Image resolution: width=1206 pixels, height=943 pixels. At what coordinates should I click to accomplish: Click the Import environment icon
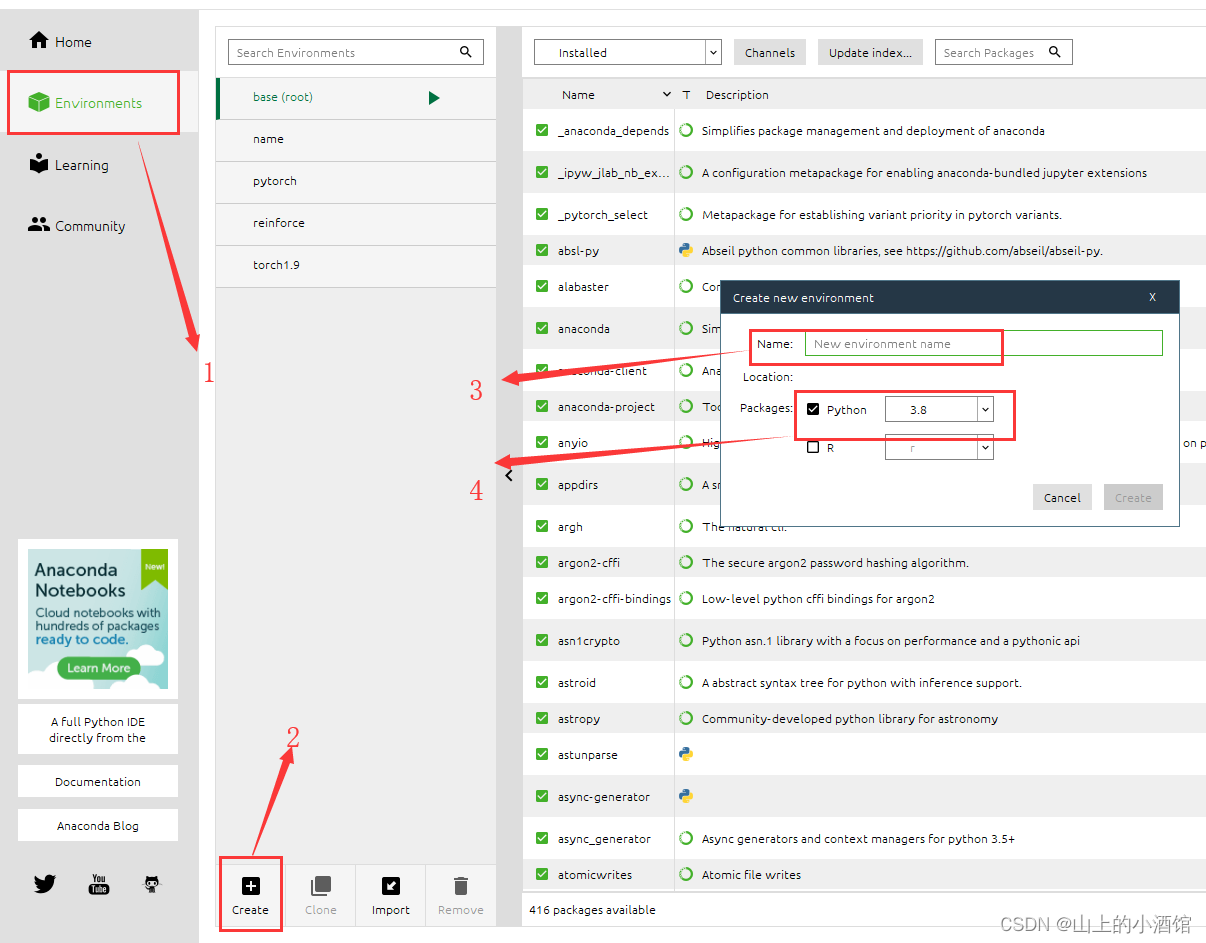coord(391,885)
